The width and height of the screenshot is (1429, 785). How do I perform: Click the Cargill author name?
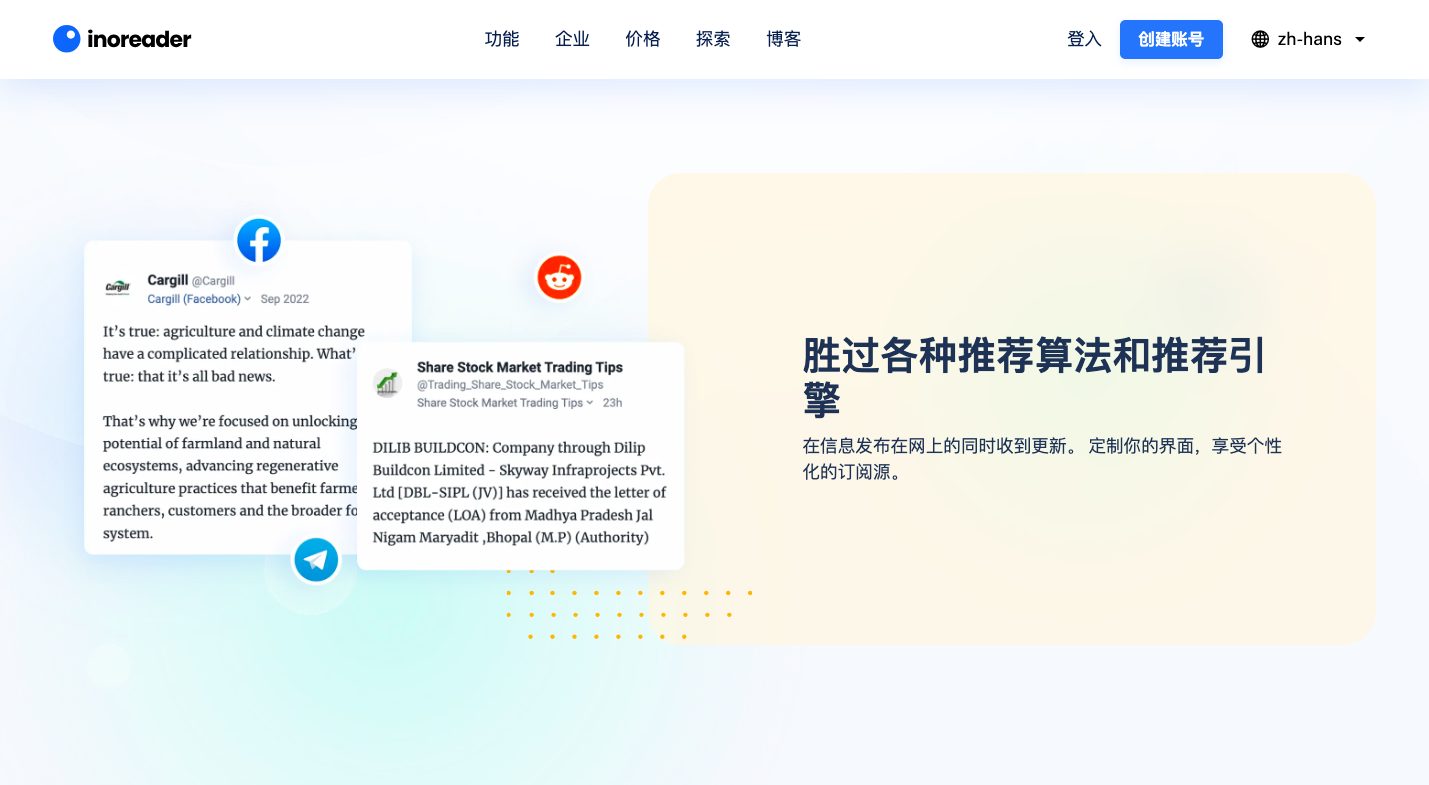point(168,280)
